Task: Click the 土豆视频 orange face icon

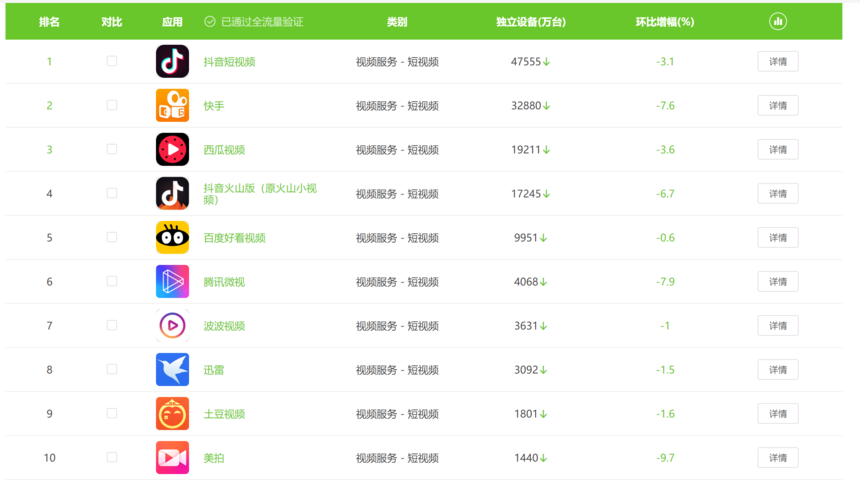Action: coord(172,413)
